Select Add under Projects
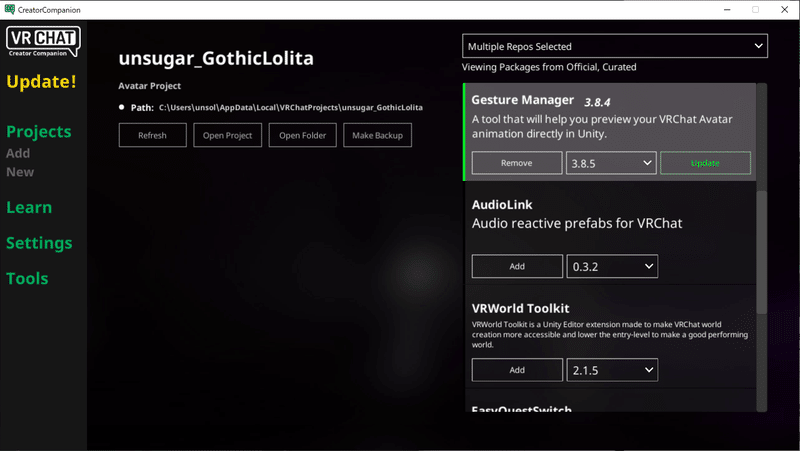Image resolution: width=800 pixels, height=451 pixels. 18,153
